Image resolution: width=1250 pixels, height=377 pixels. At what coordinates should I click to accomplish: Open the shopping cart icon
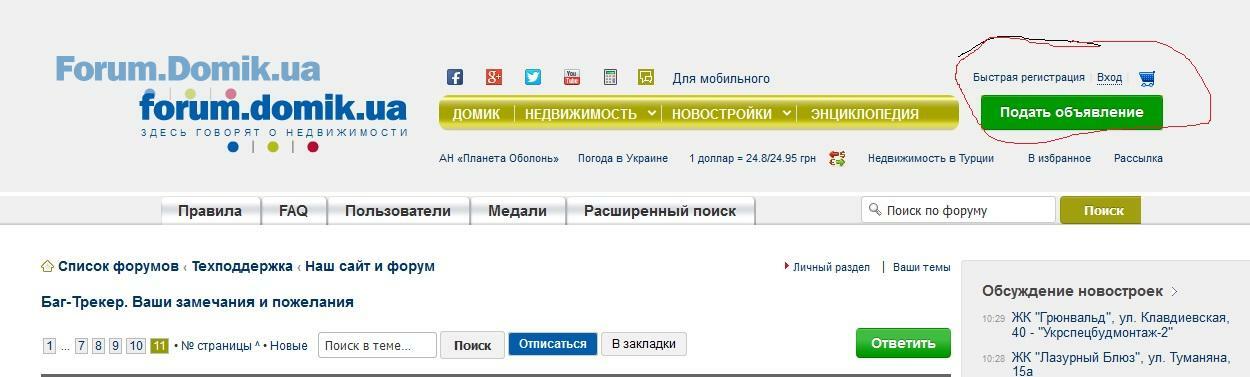(x=1147, y=78)
